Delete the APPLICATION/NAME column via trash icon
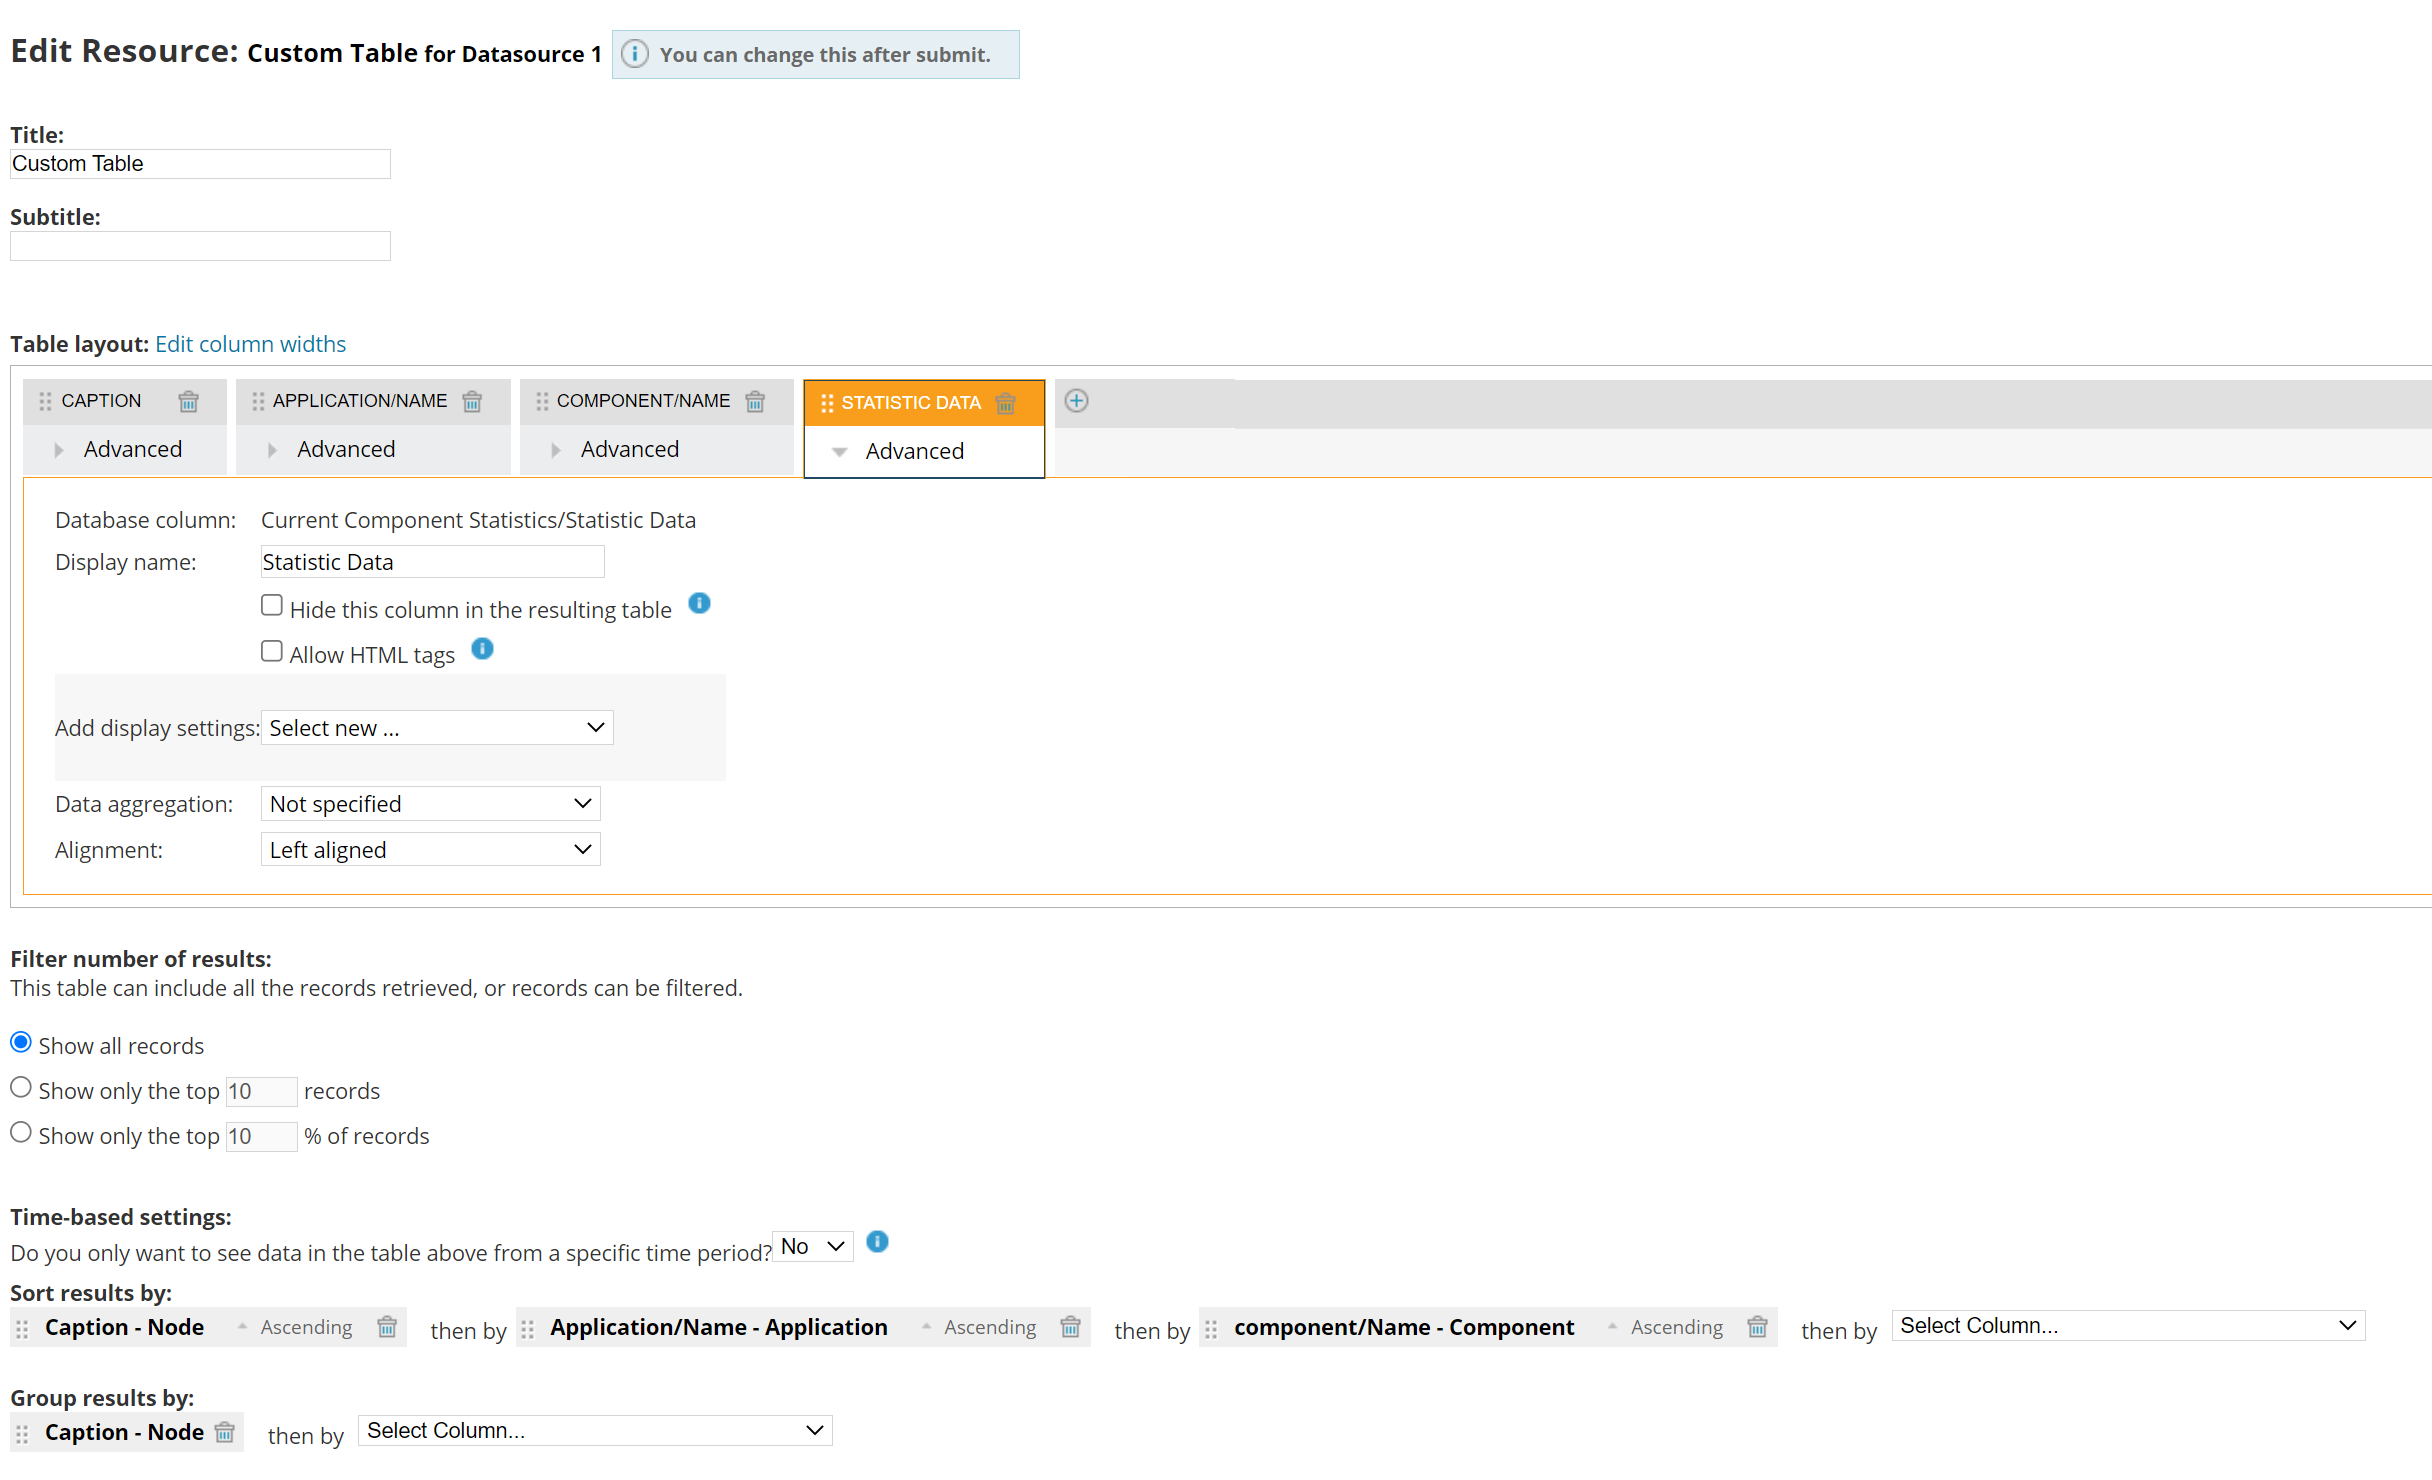Viewport: 2432px width, 1480px height. point(472,402)
